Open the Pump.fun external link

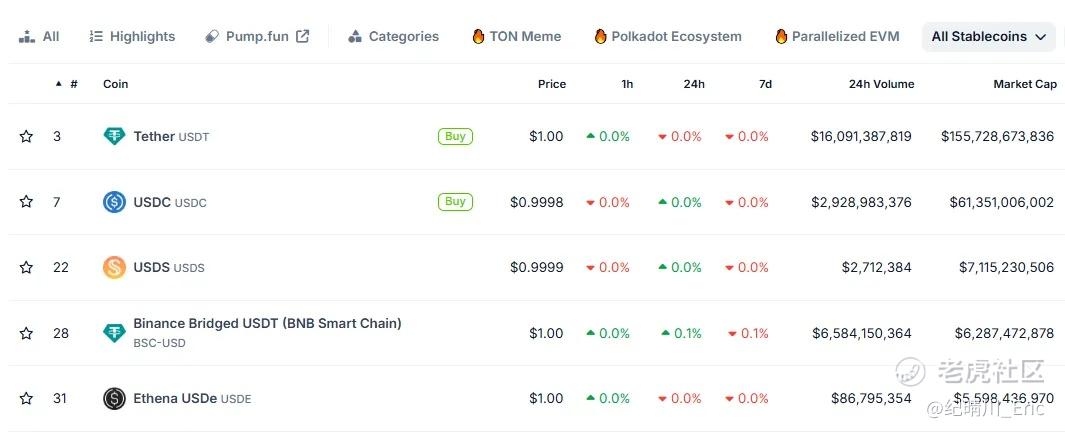pos(257,37)
